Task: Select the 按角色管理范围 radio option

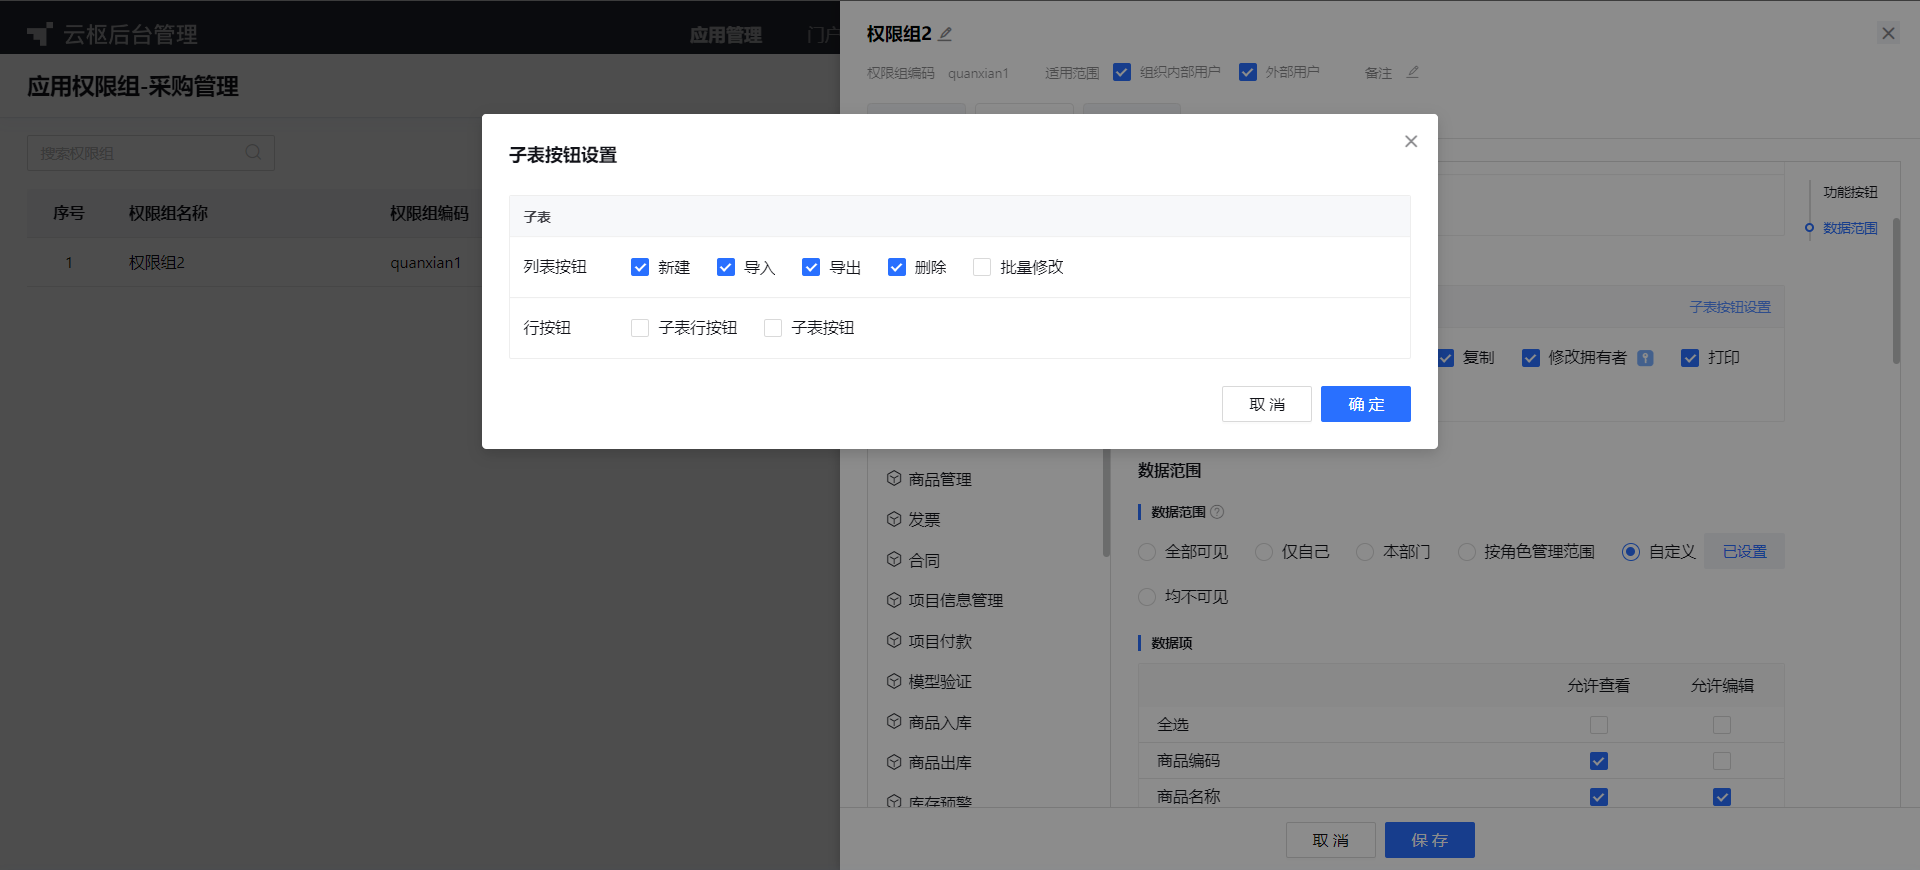Action: 1467,552
